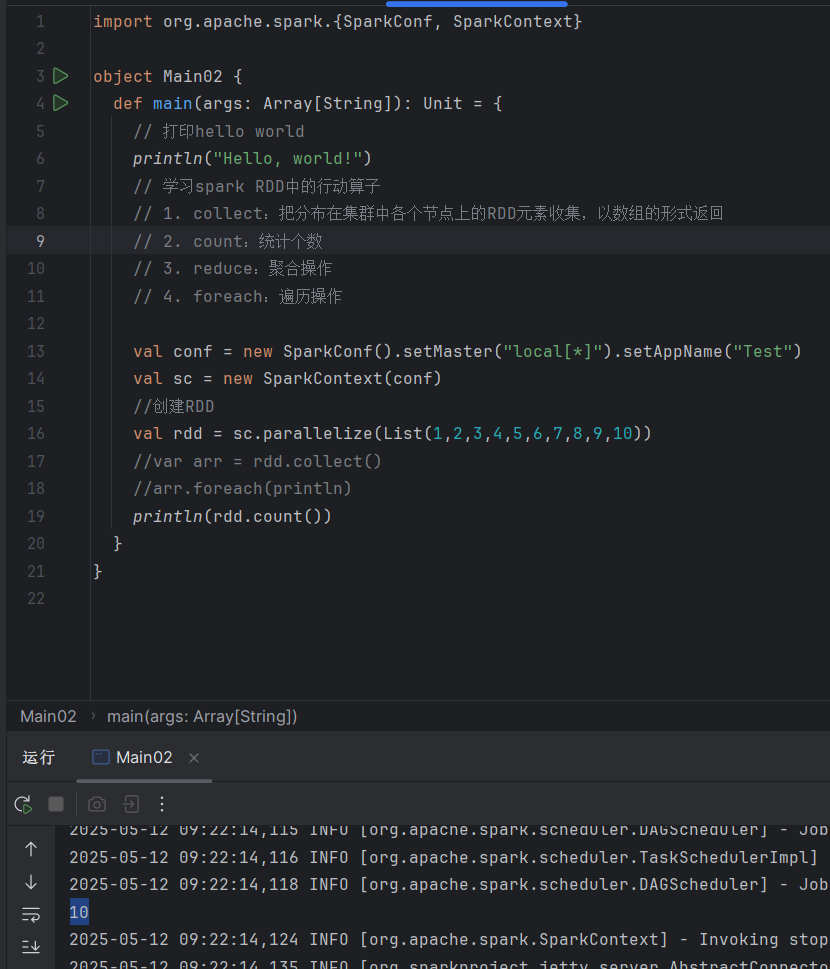The height and width of the screenshot is (969, 830).
Task: Click the commented //var arr = rdd.collect() line
Action: coord(257,461)
